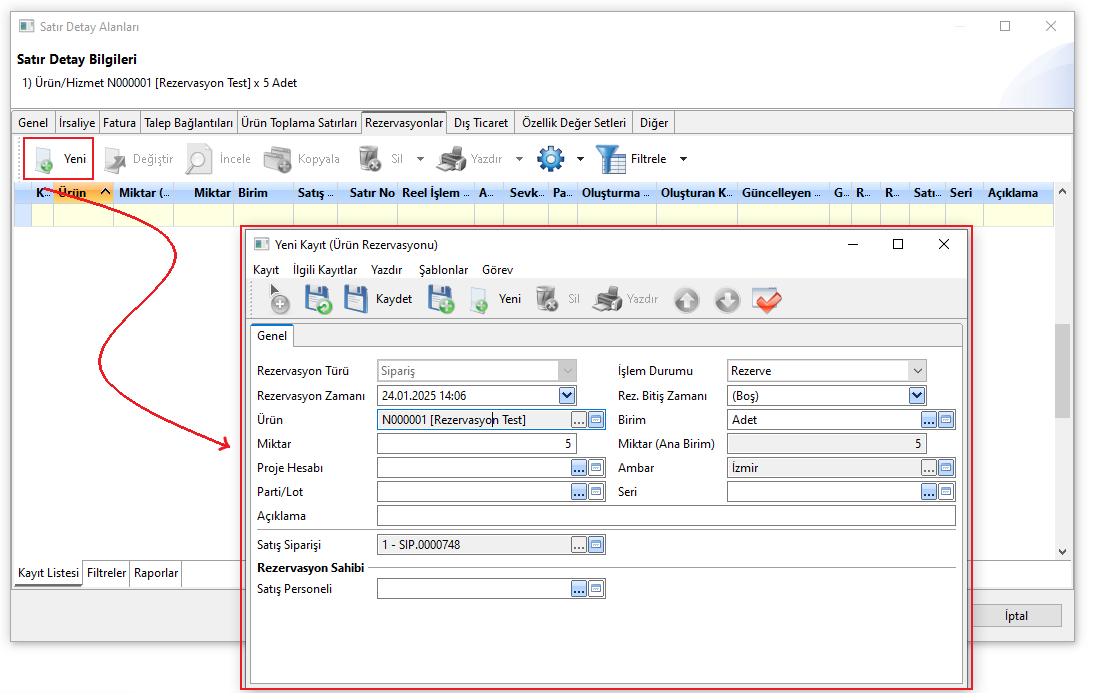Switch to the Dış Ticaret tab
This screenshot has height=693, width=1103.
click(481, 123)
